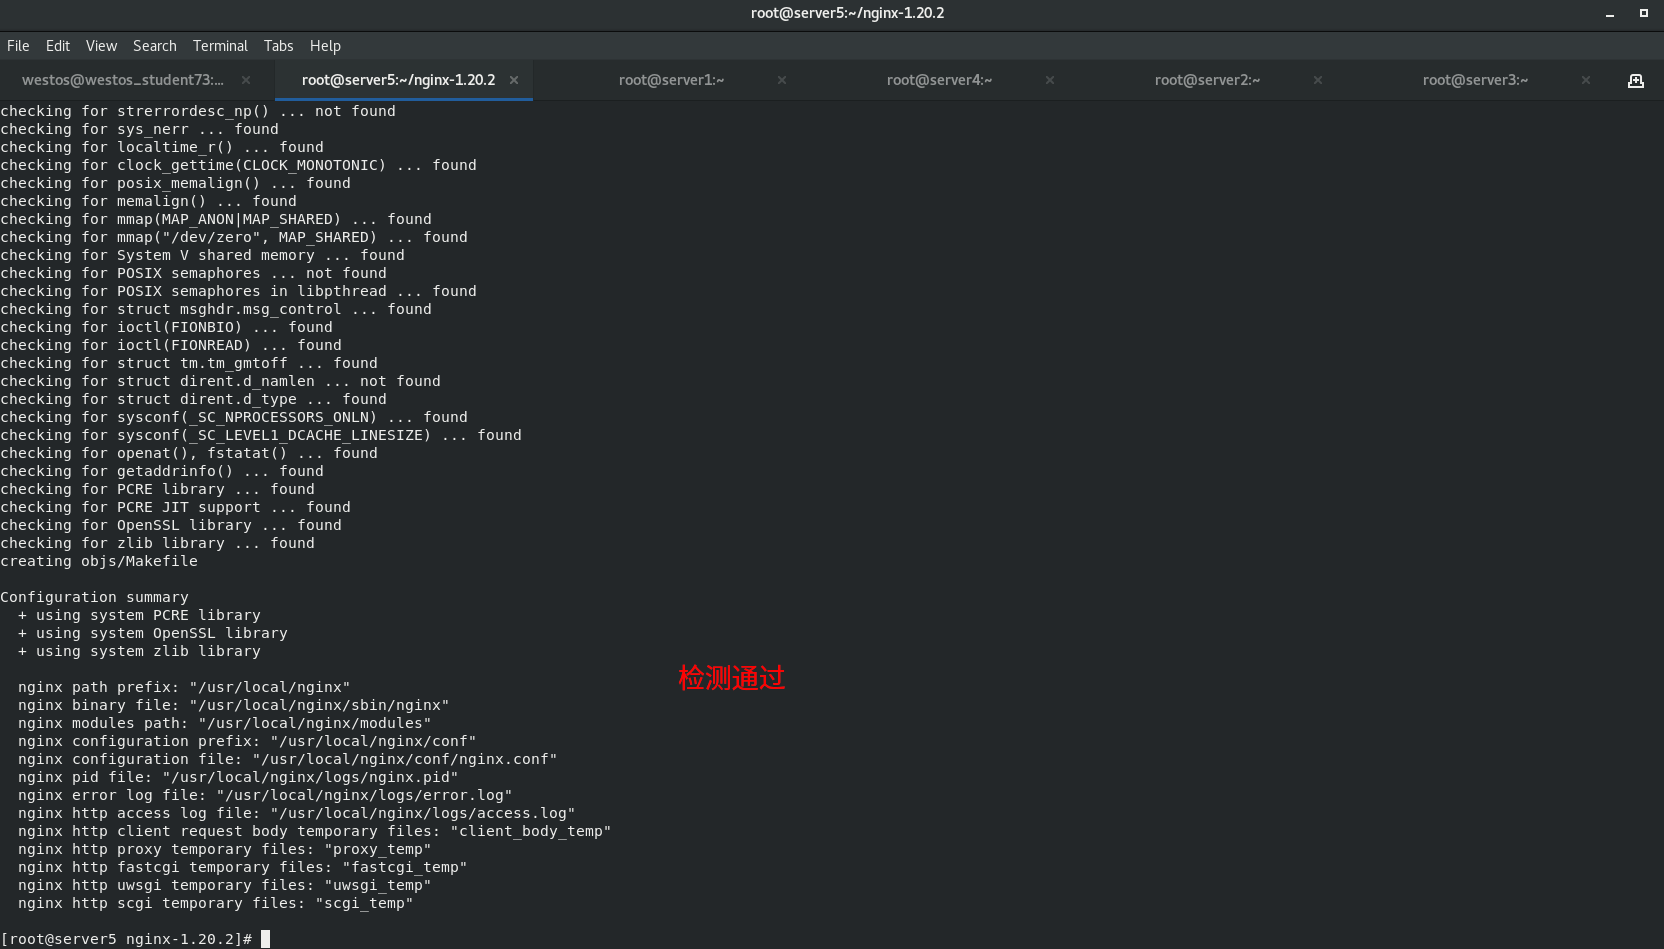
Task: Close the root@server2 tab
Action: coord(1318,80)
